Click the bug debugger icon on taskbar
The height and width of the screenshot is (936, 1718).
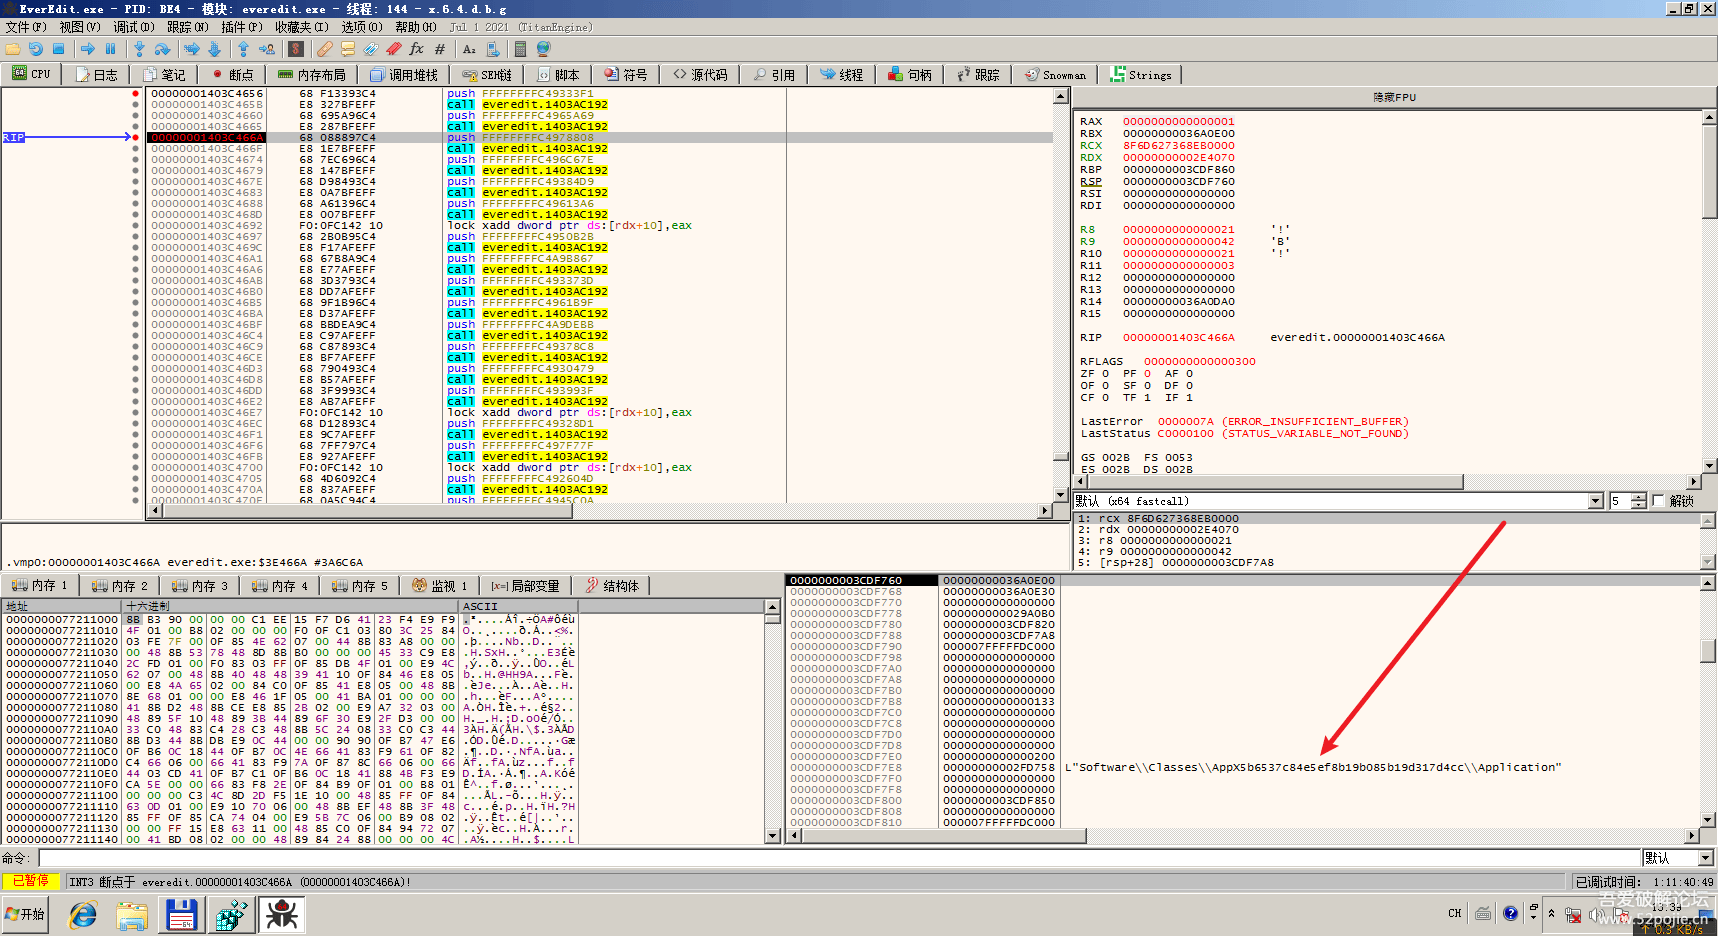pos(282,915)
